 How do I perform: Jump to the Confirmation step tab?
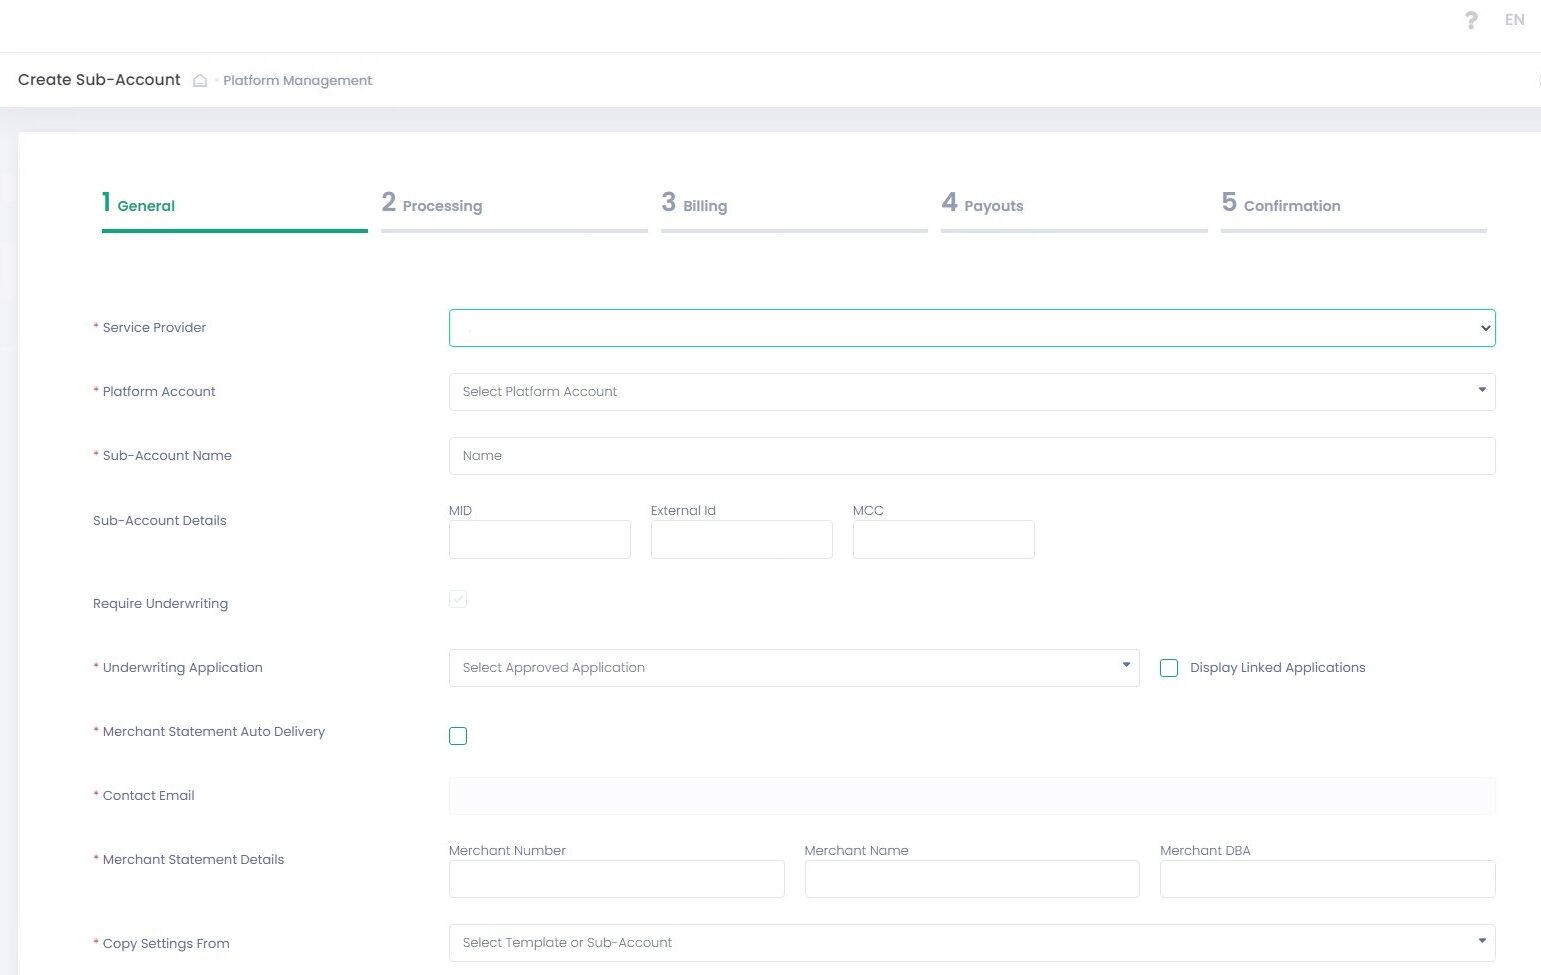pyautogui.click(x=1291, y=205)
